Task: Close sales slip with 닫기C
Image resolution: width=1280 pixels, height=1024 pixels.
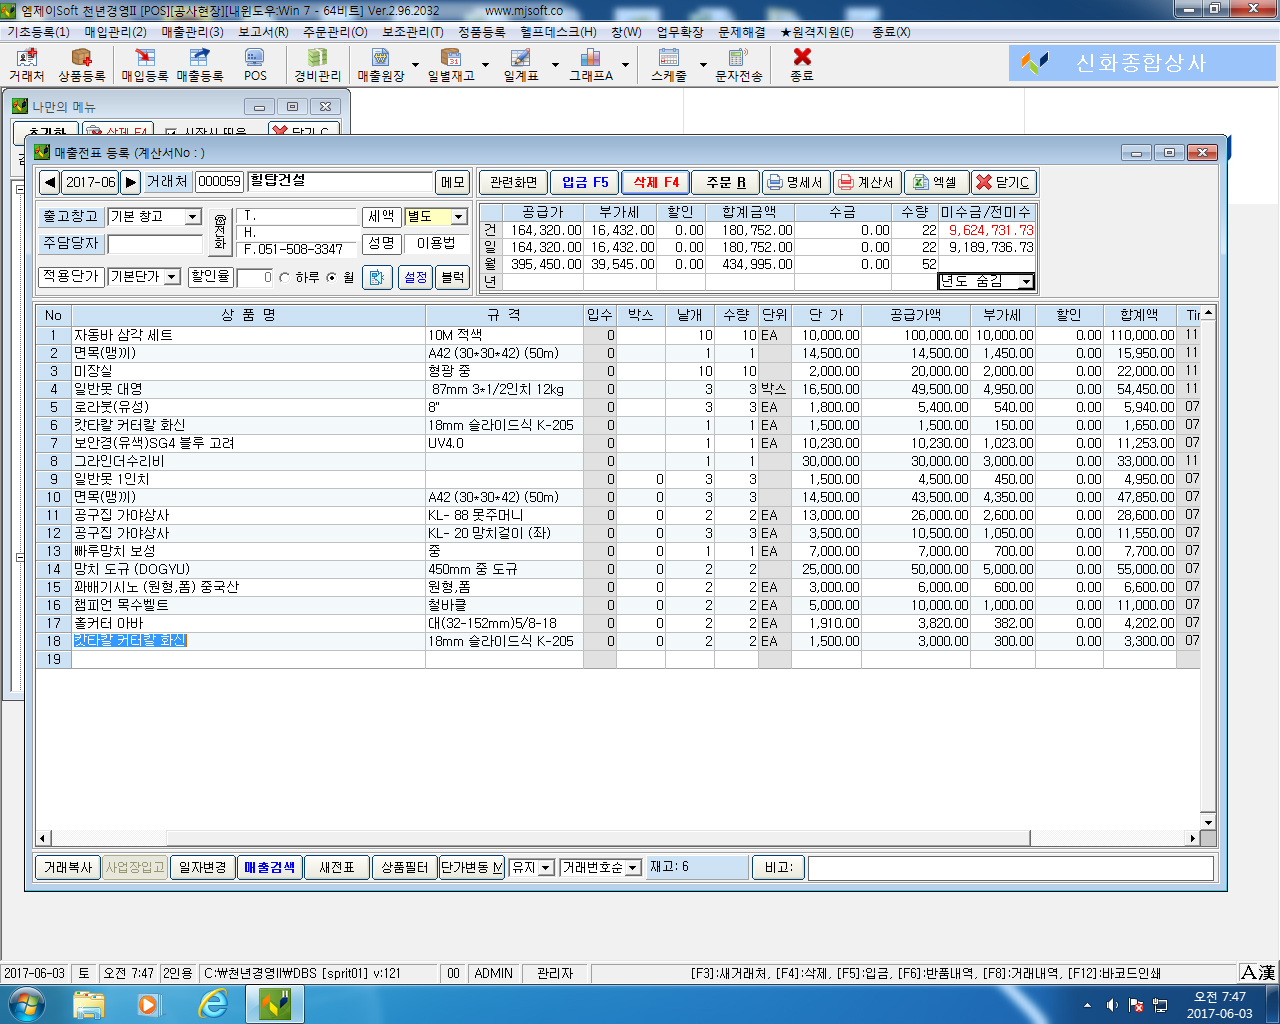Action: point(1003,182)
